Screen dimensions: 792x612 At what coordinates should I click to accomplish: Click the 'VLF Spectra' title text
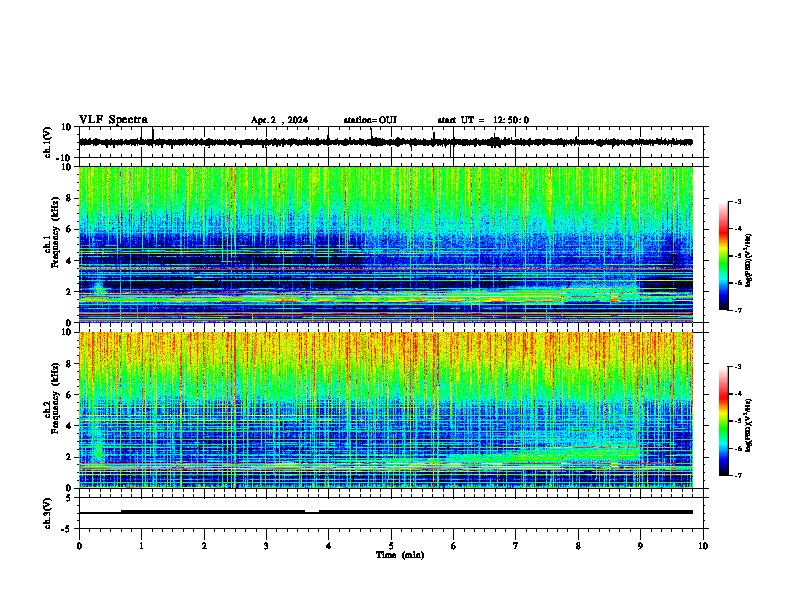click(113, 120)
